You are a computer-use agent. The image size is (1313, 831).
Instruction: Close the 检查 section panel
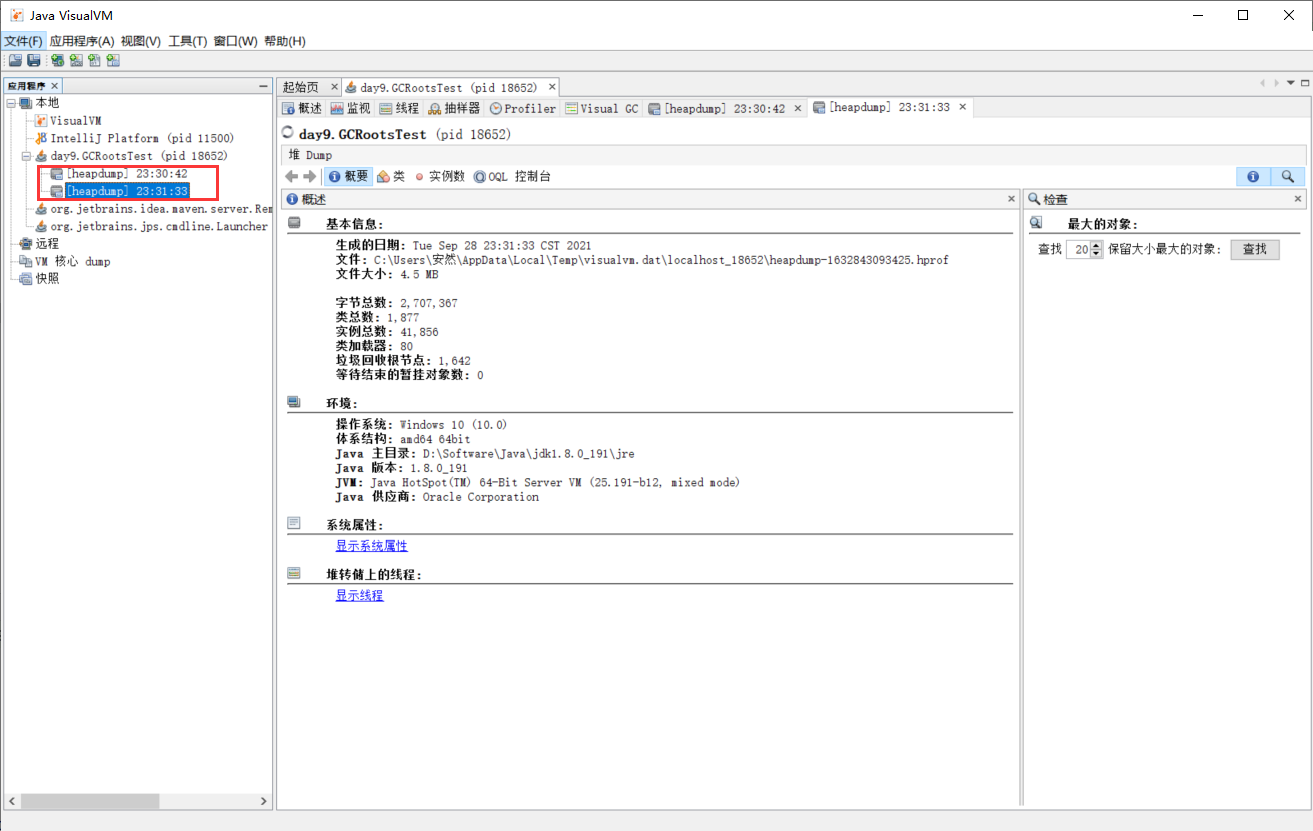coord(1298,200)
